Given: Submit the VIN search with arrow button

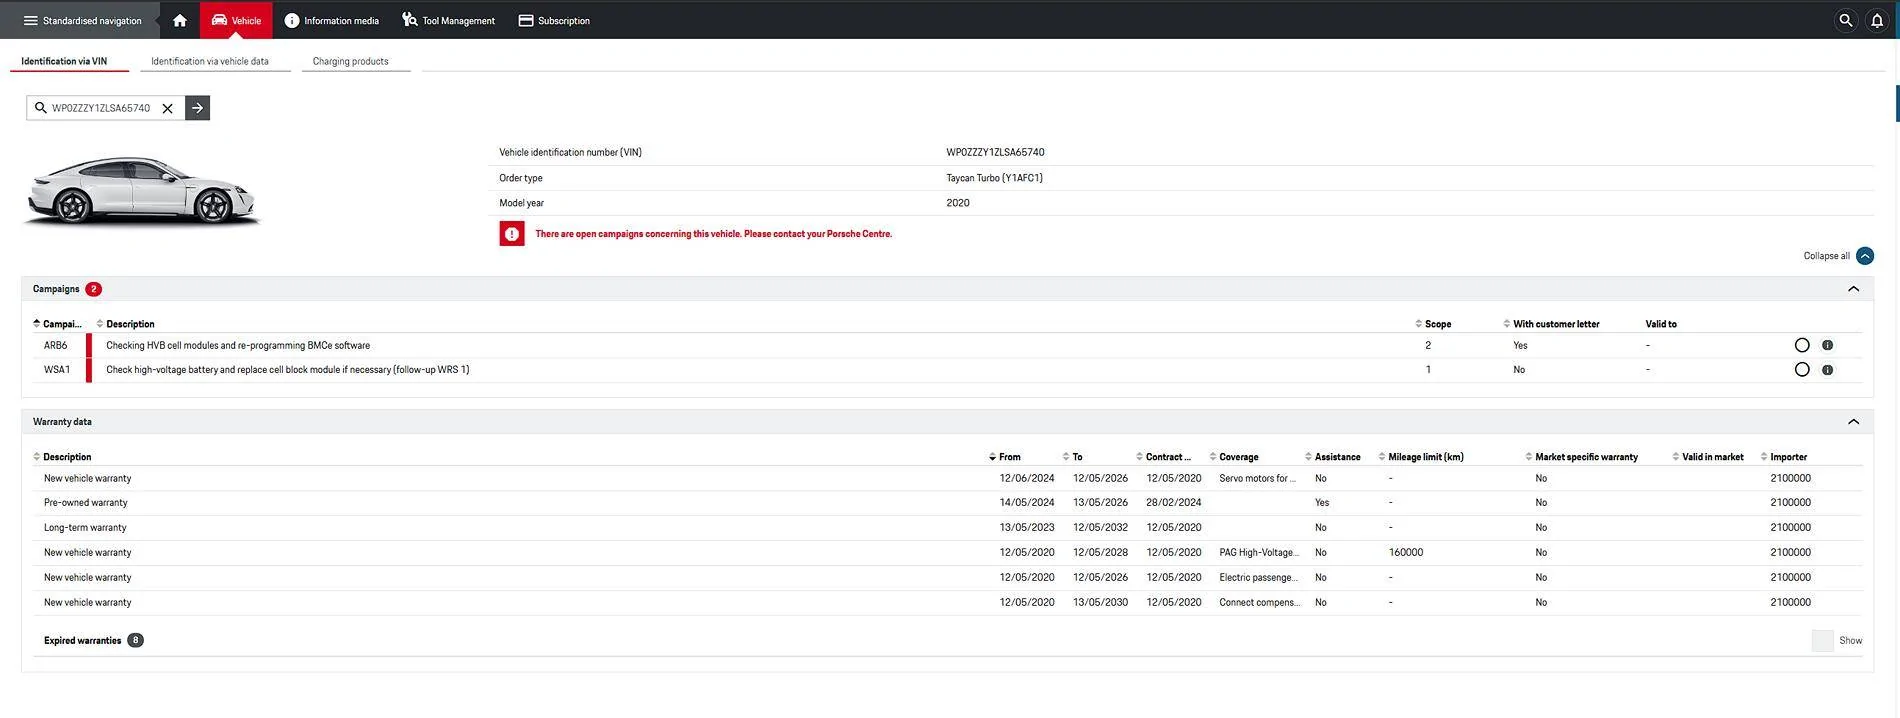Looking at the screenshot, I should point(198,108).
